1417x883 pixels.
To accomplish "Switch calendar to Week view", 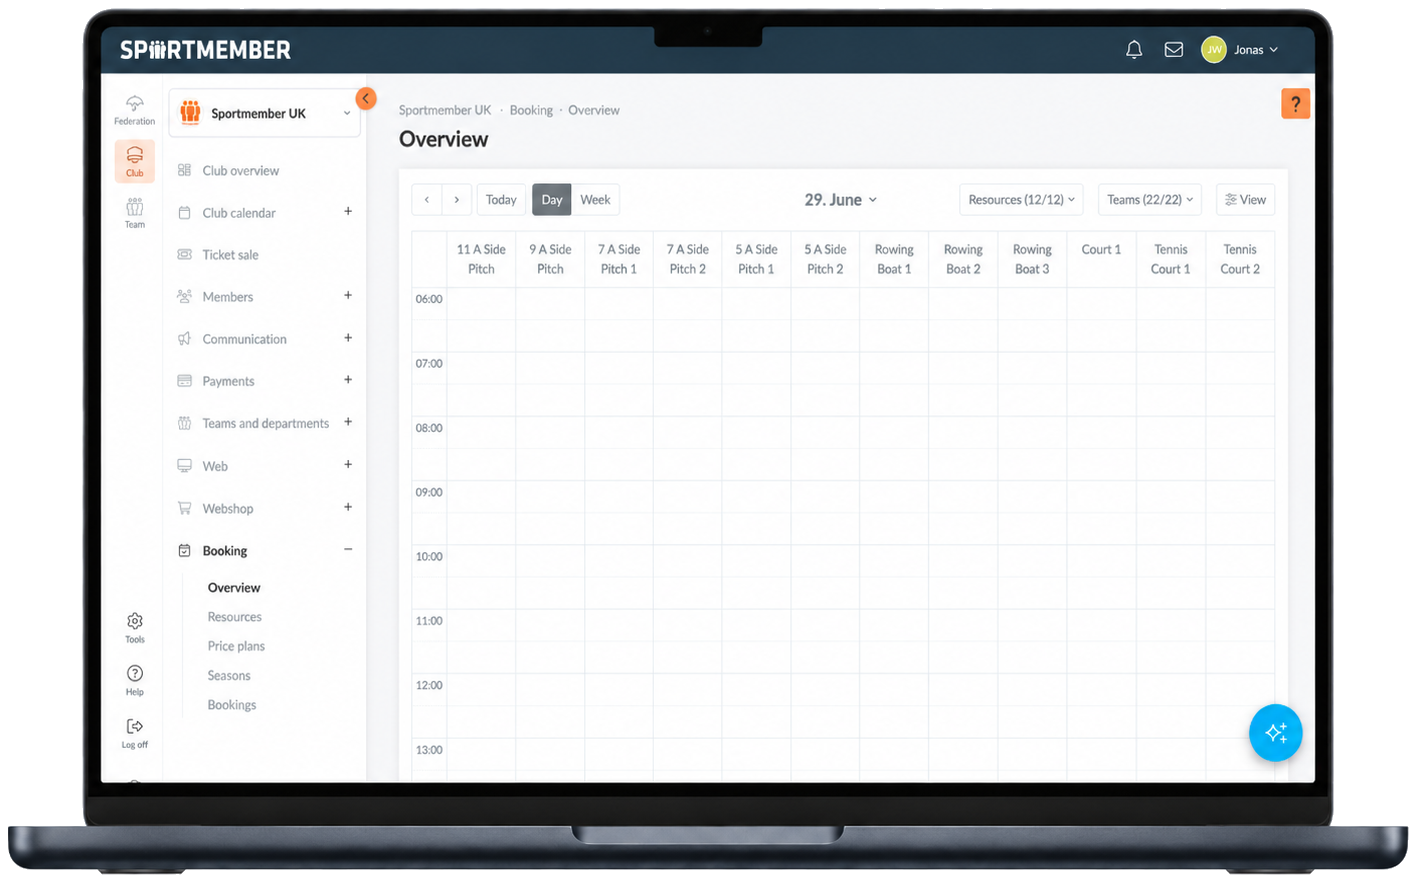I will (595, 199).
